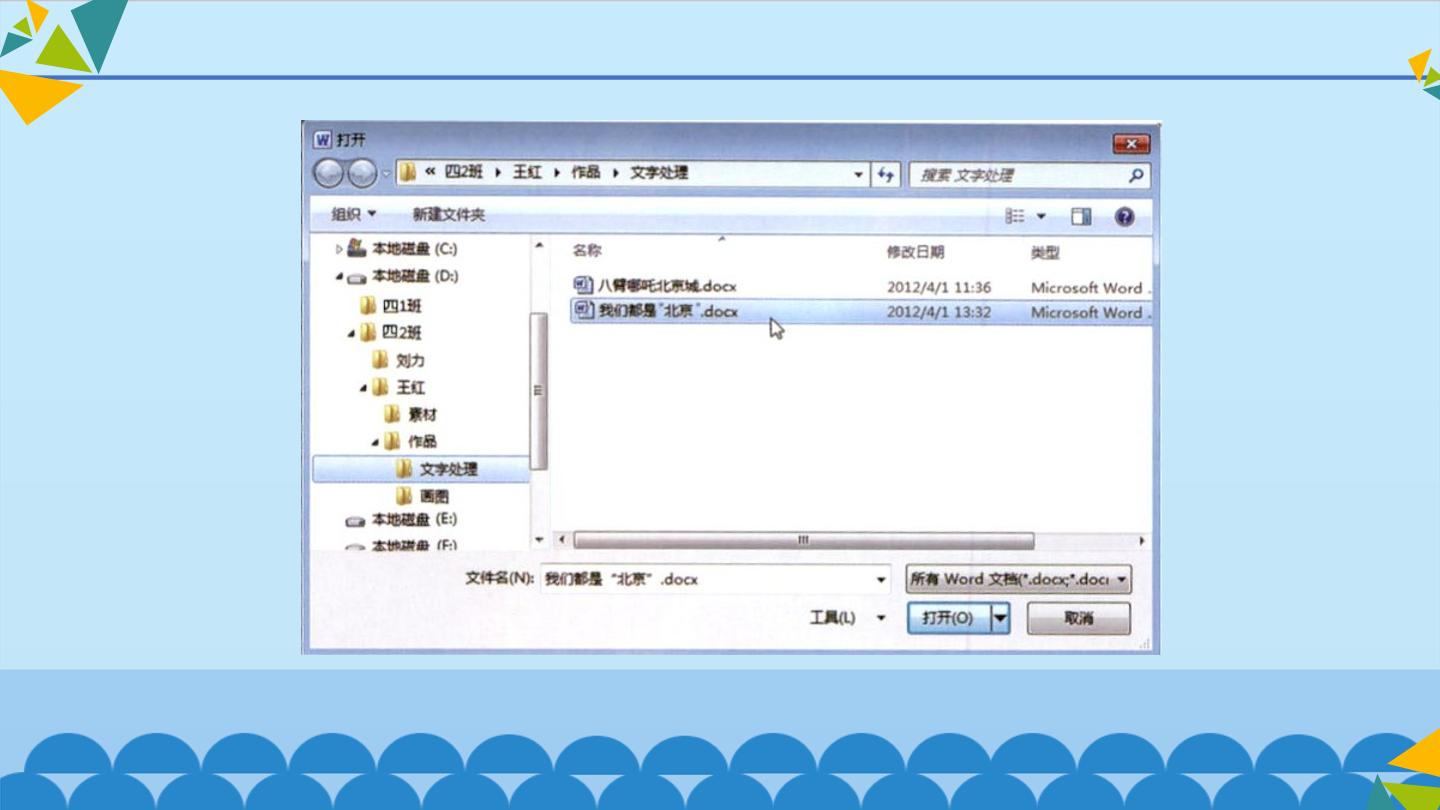Expand the 本地磁盘 (C:) tree node

[x=339, y=249]
